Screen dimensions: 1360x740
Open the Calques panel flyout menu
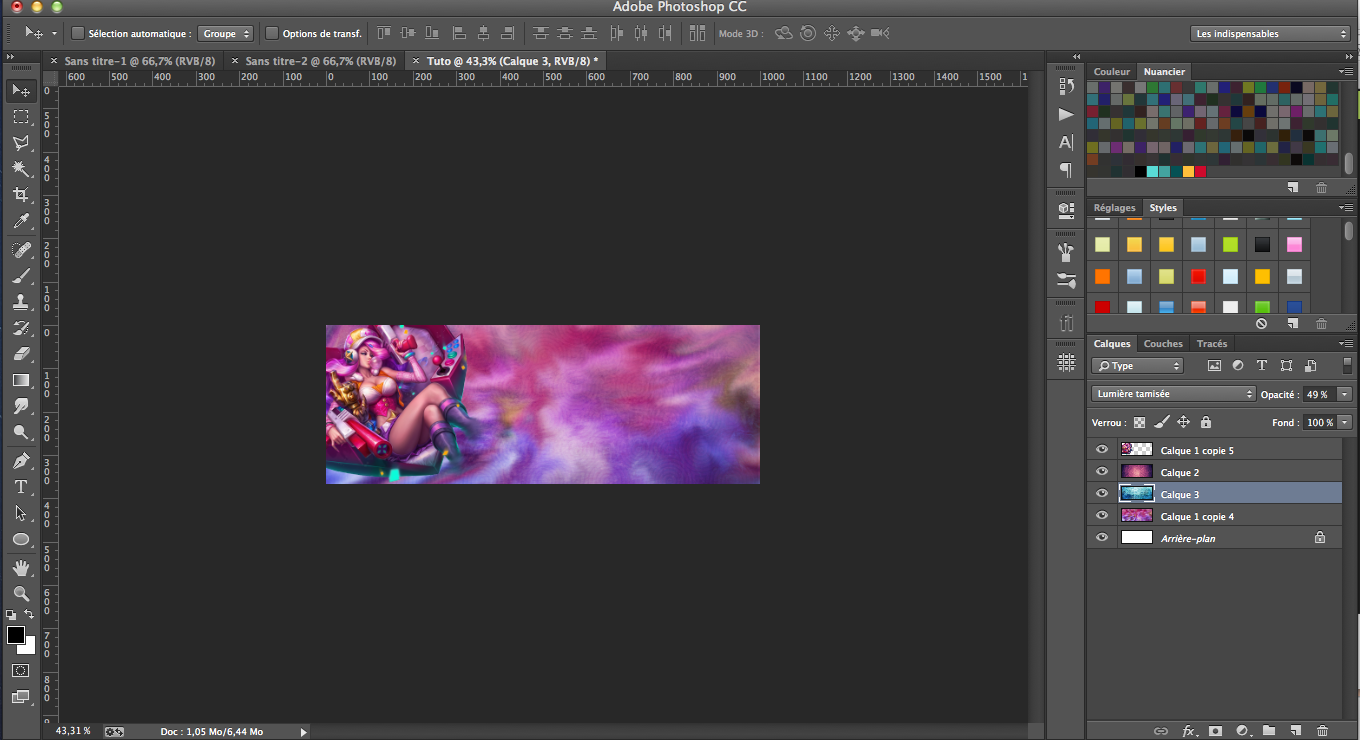pyautogui.click(x=1346, y=343)
